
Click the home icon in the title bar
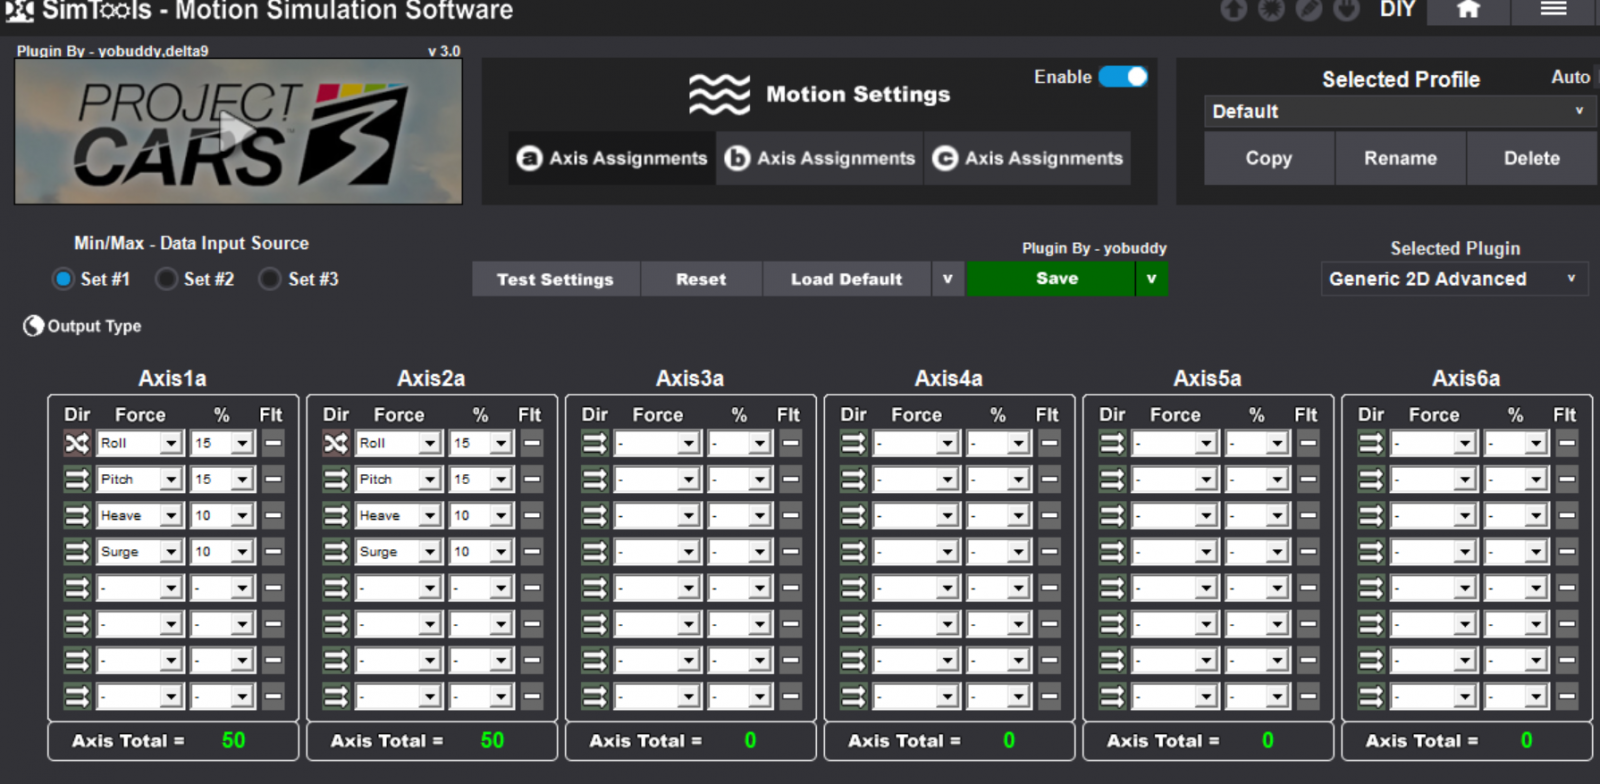[1467, 10]
